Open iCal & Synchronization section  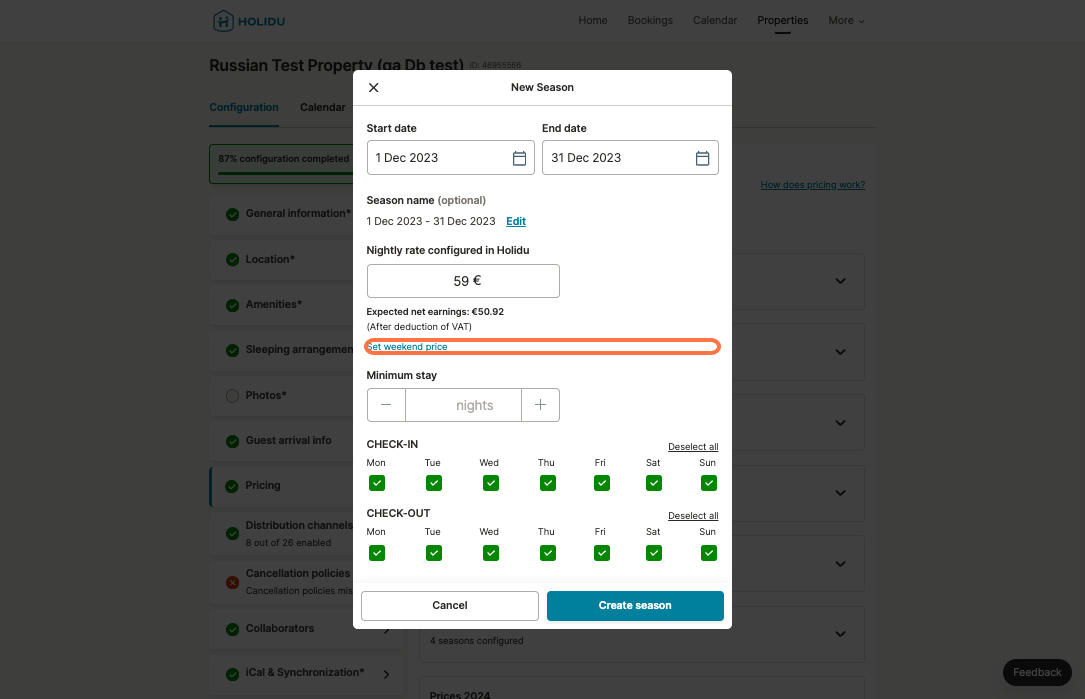click(x=307, y=673)
